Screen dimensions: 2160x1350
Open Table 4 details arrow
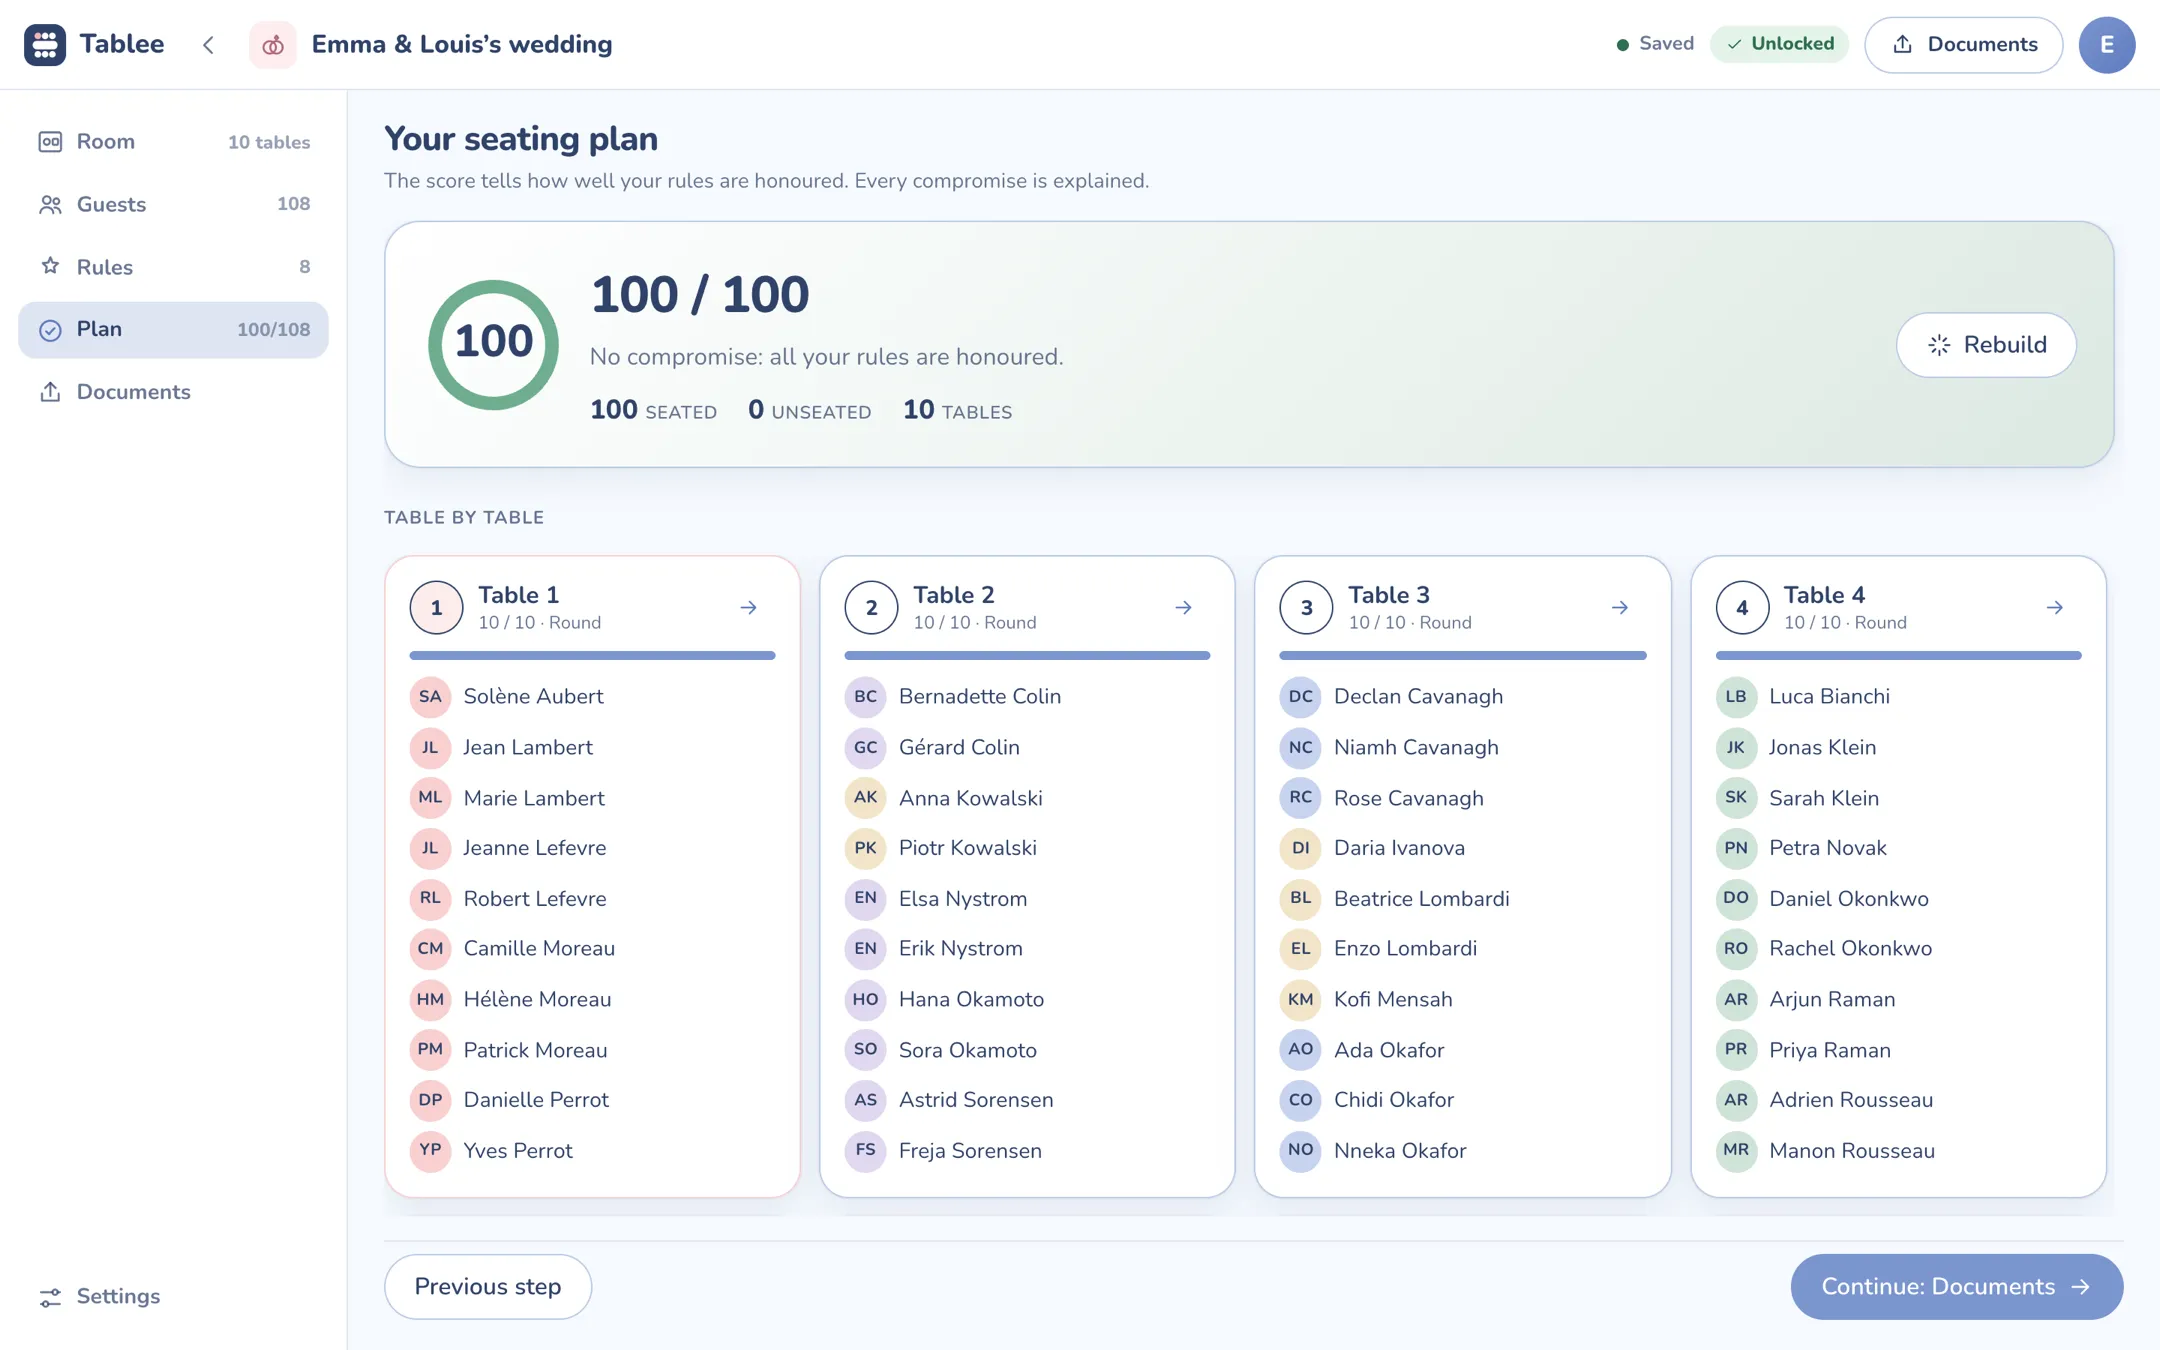pos(2054,607)
